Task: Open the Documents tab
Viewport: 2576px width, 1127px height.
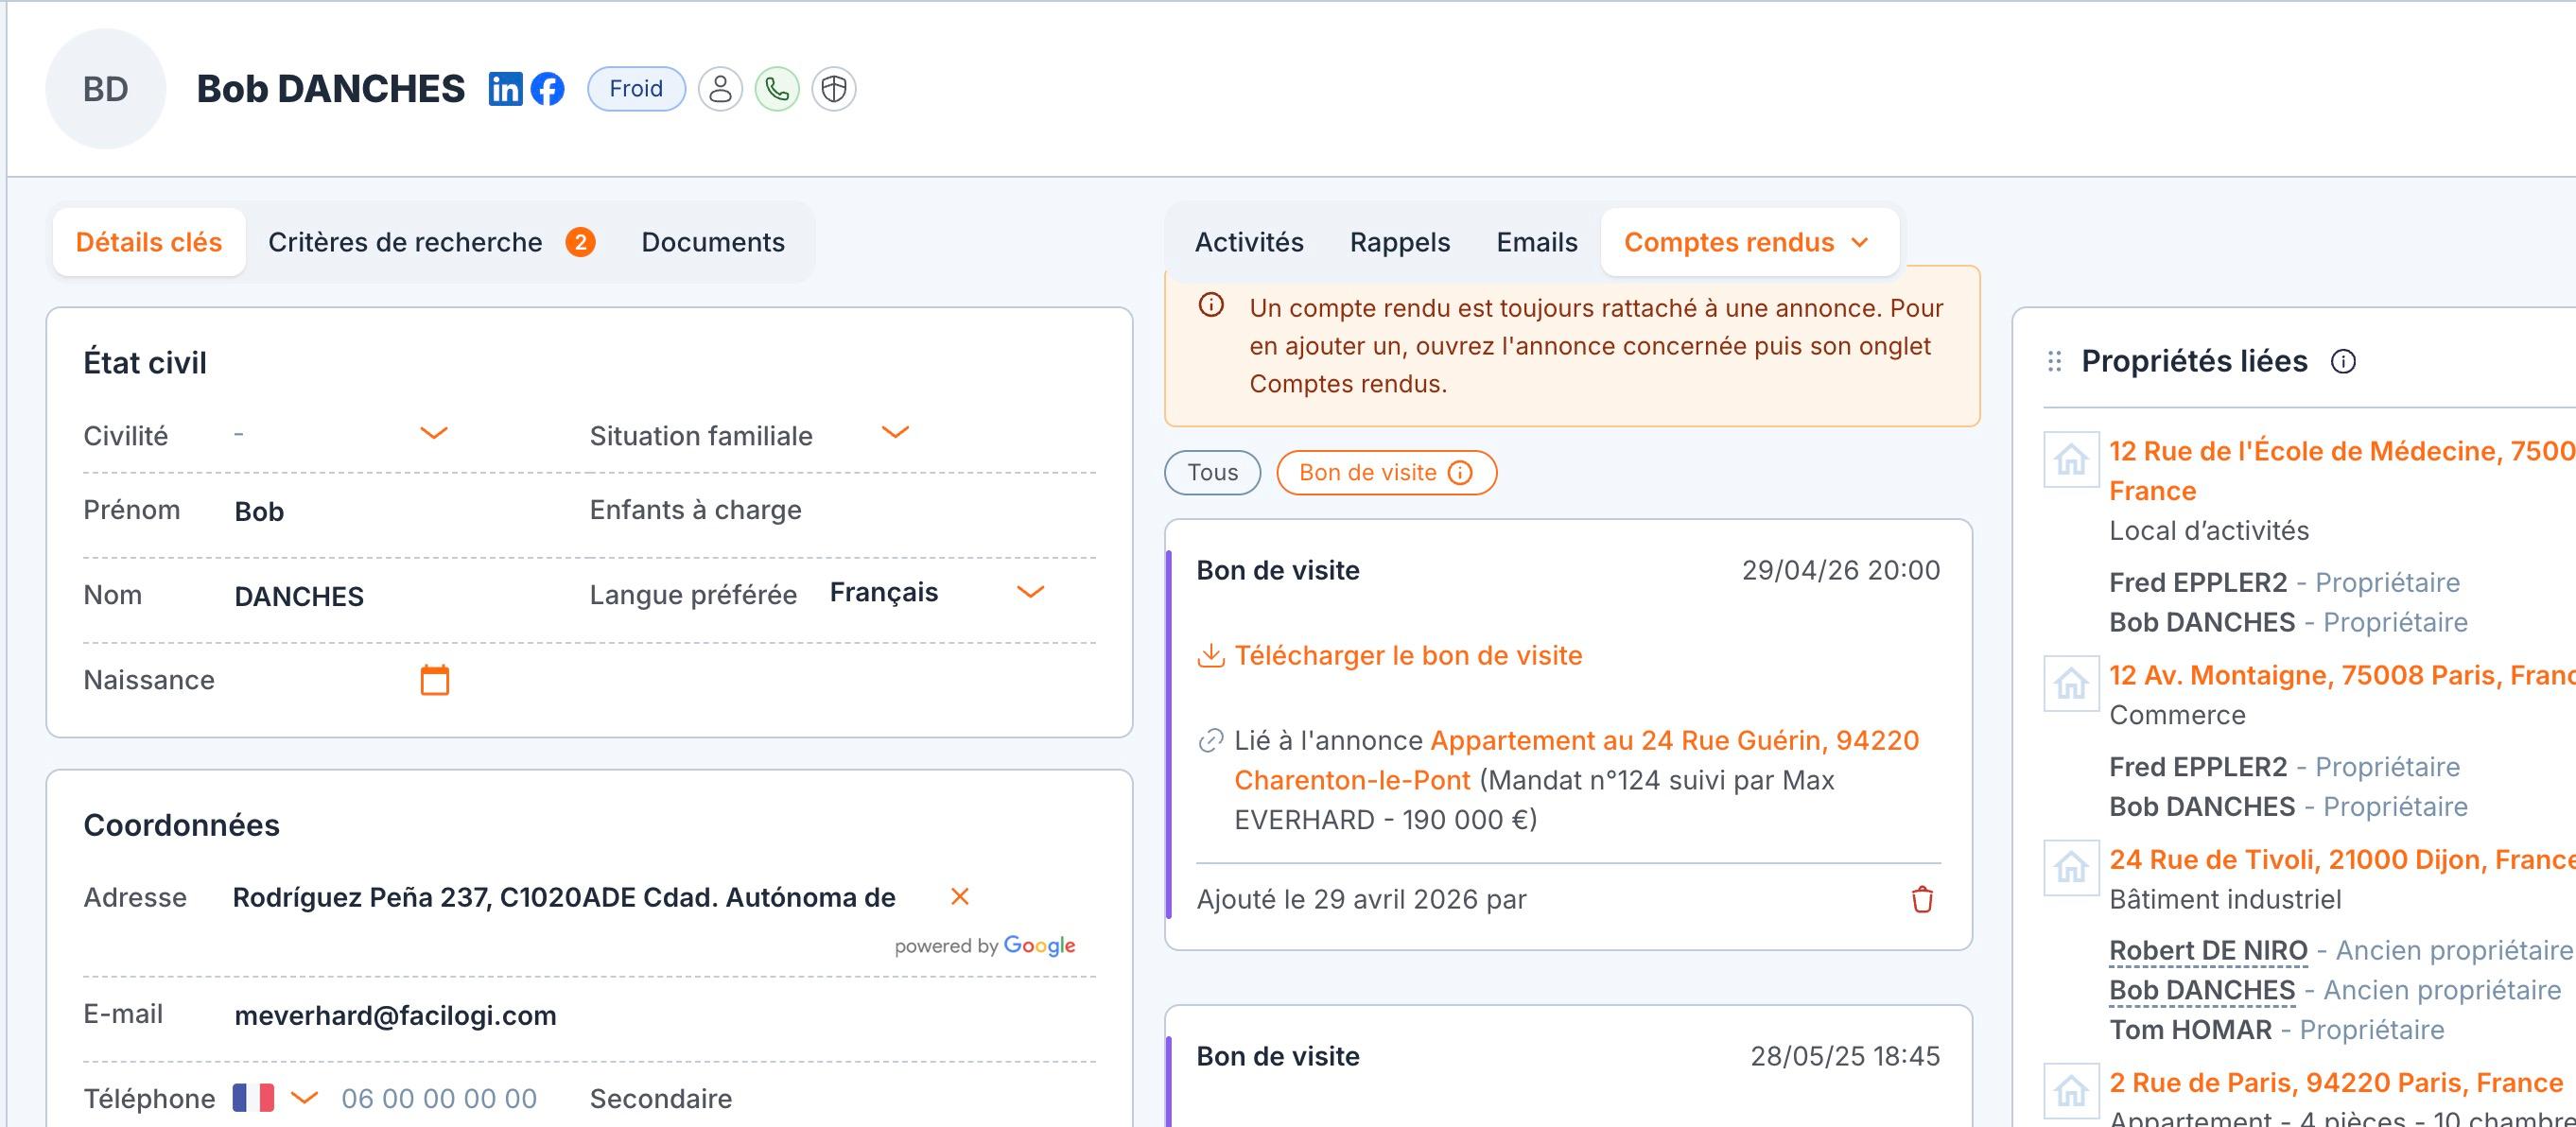Action: coord(713,242)
